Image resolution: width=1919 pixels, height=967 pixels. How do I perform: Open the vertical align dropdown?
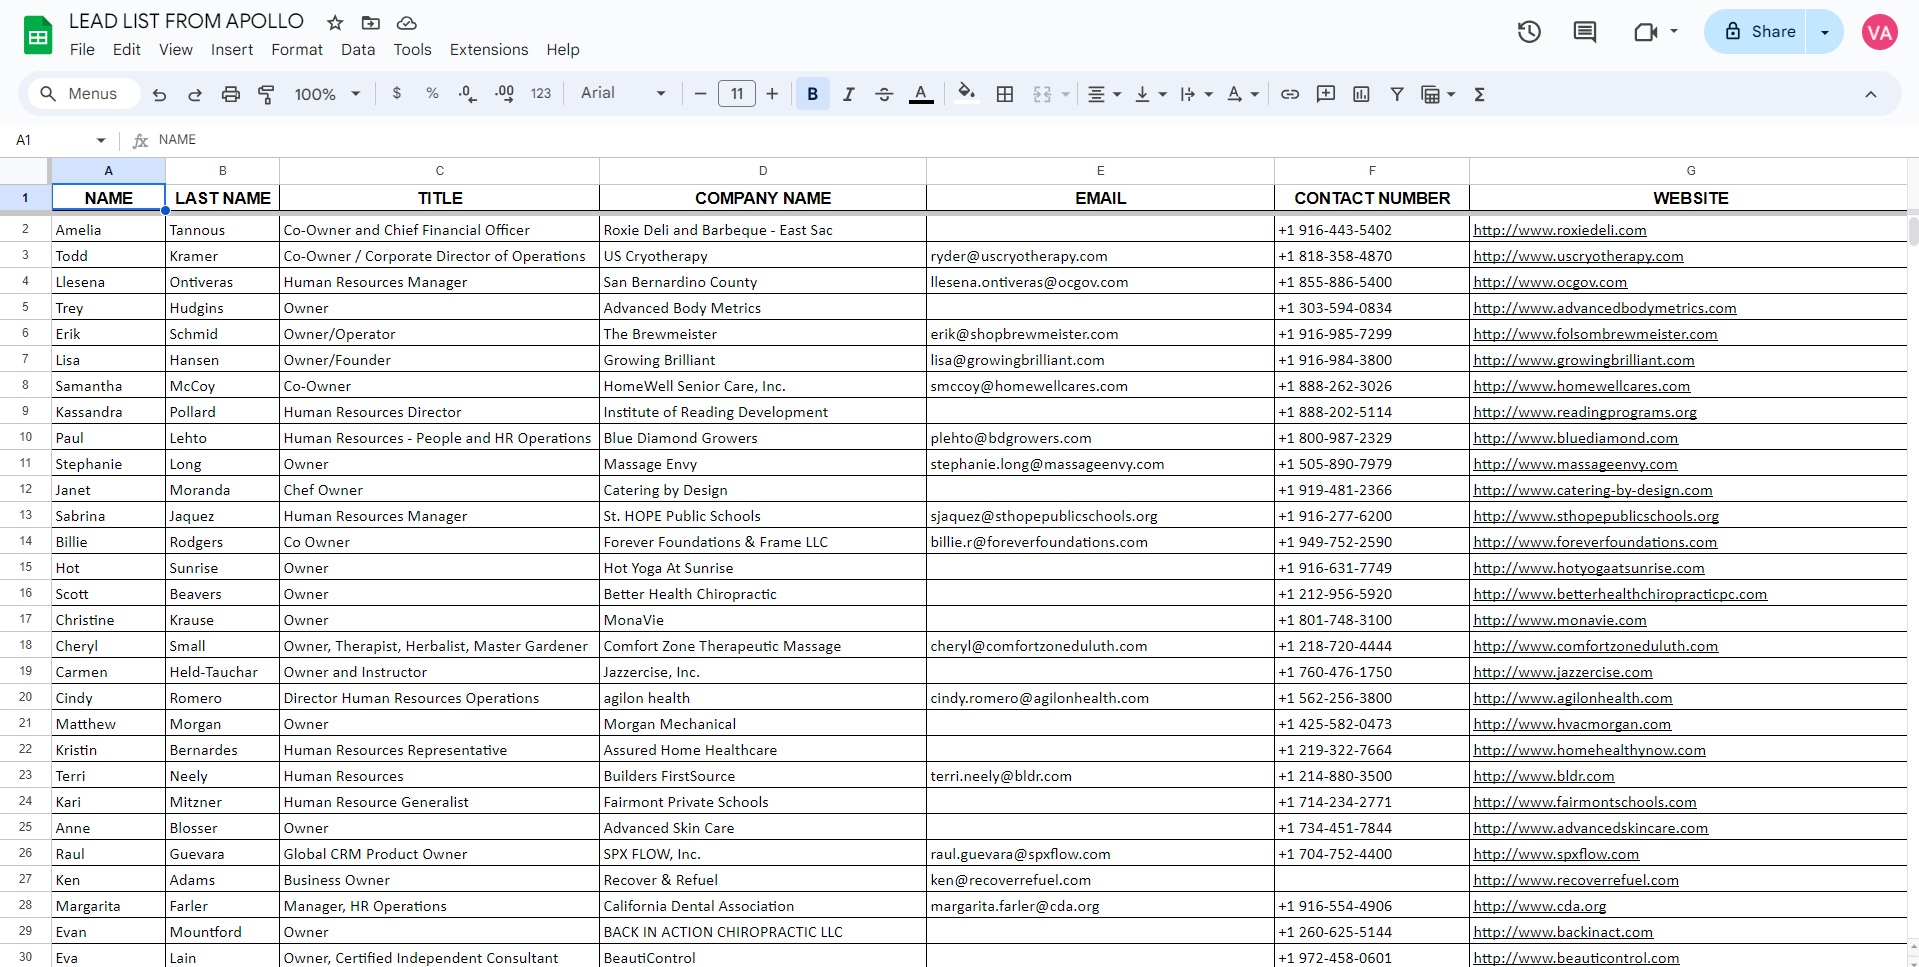click(1150, 94)
